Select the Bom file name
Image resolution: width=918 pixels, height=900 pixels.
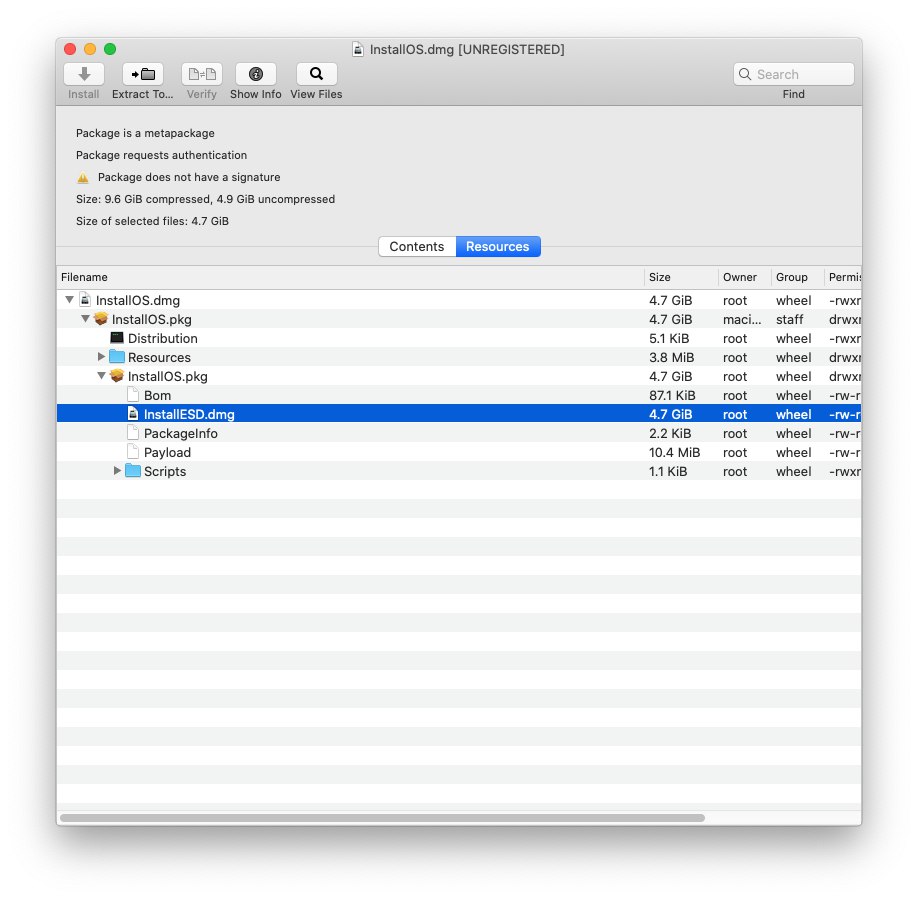(x=157, y=395)
